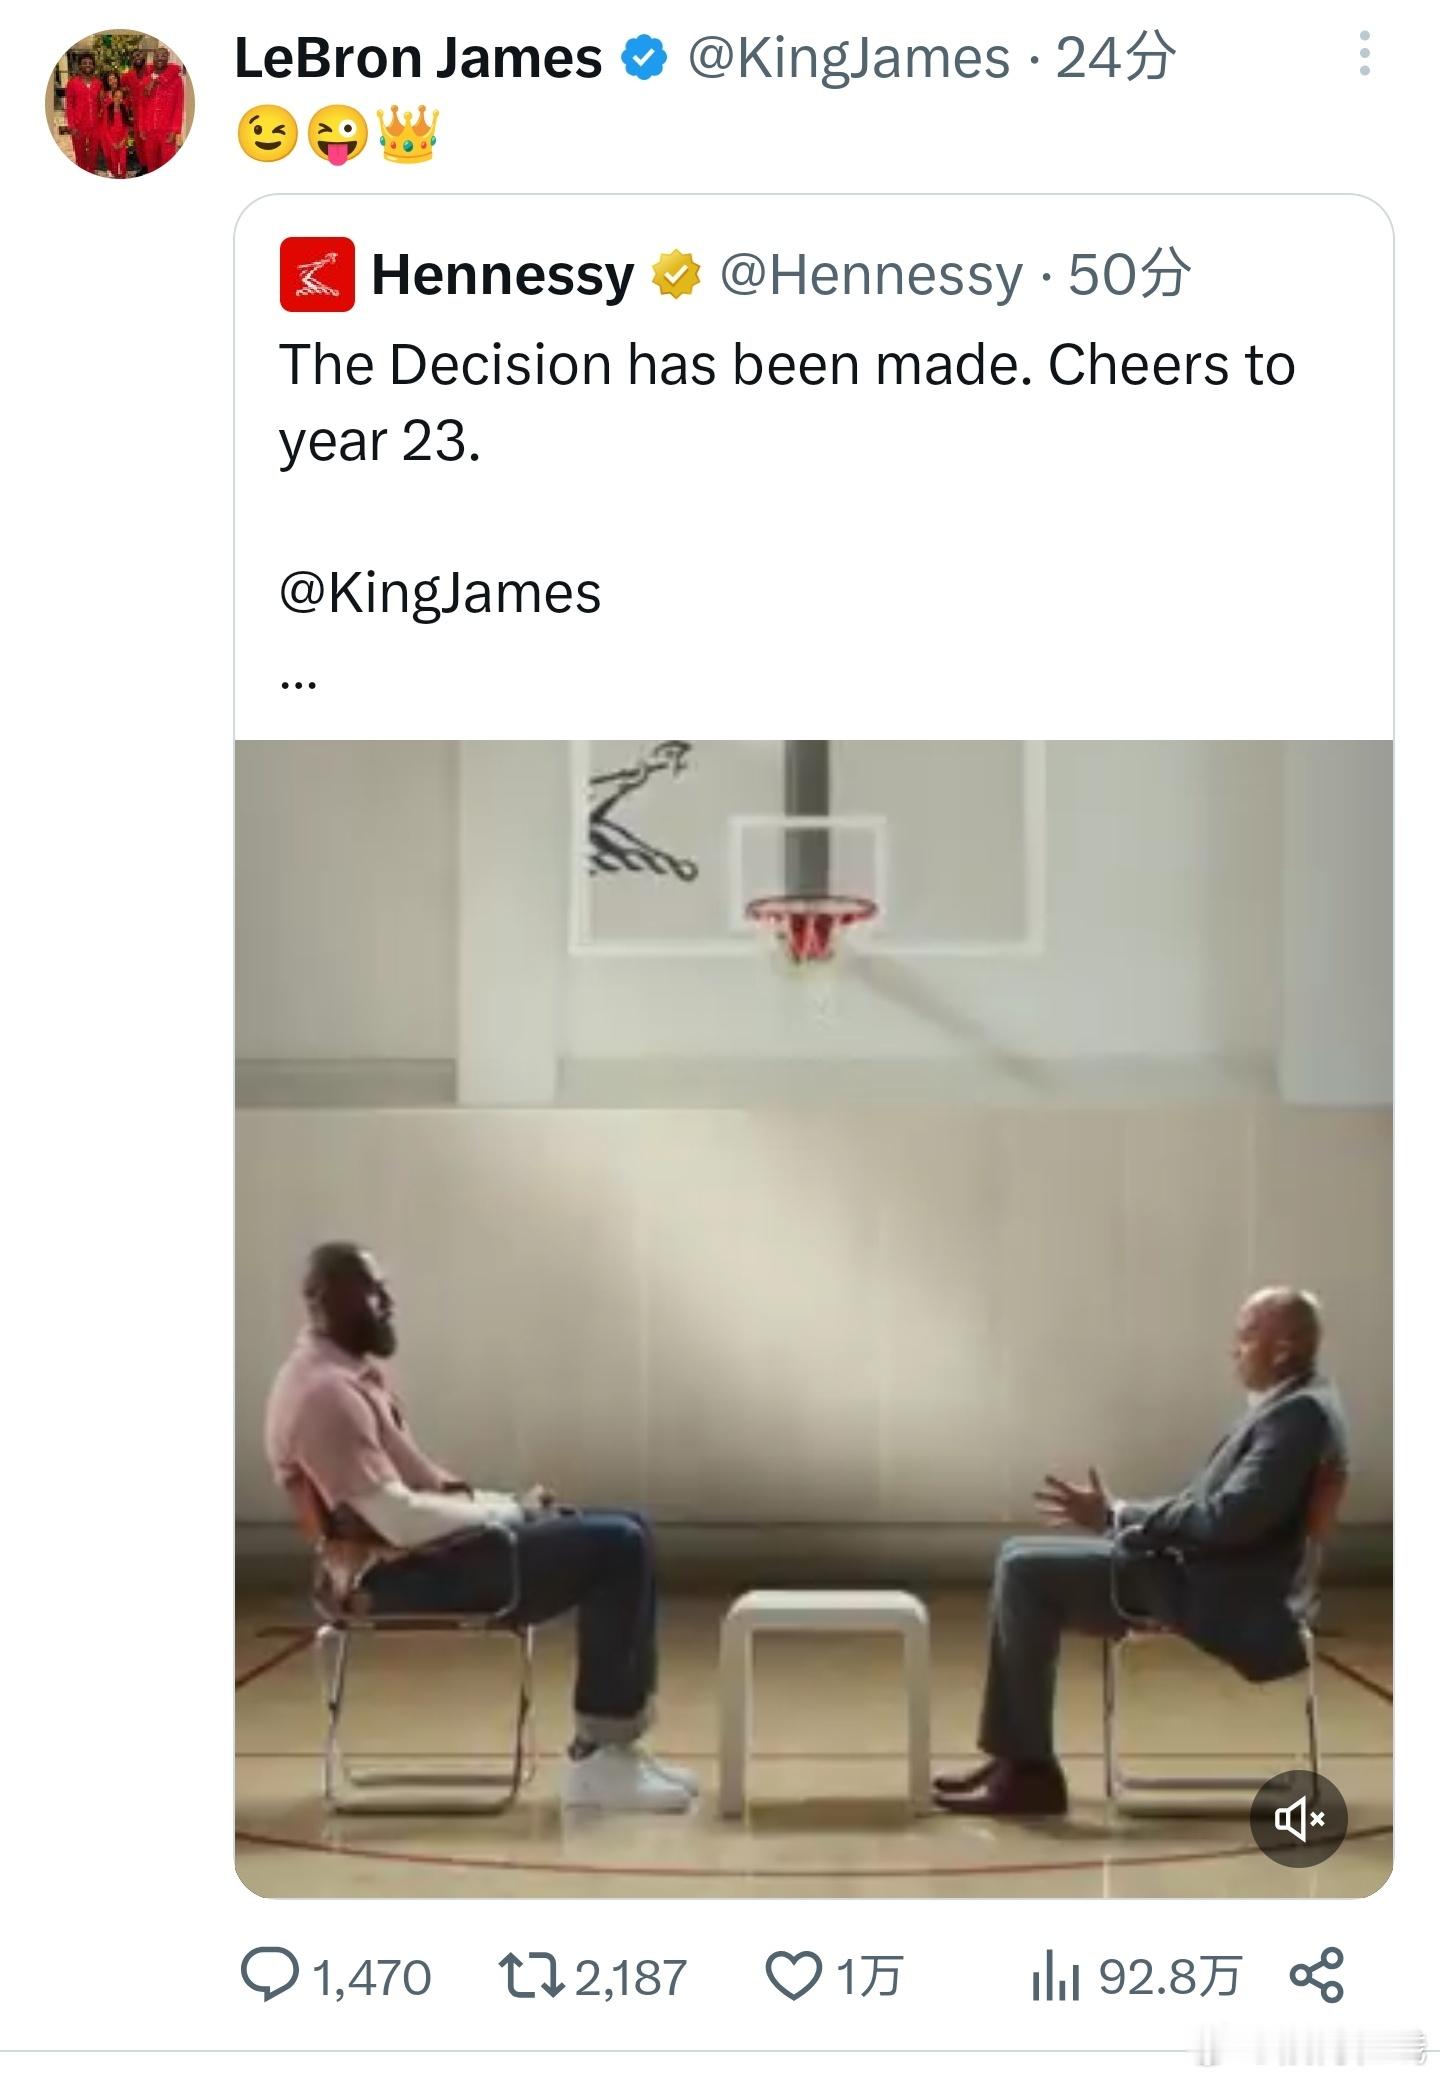The image size is (1440, 2080).
Task: Open quoted tweet text "The Decision has been made"
Action: pyautogui.click(x=786, y=365)
